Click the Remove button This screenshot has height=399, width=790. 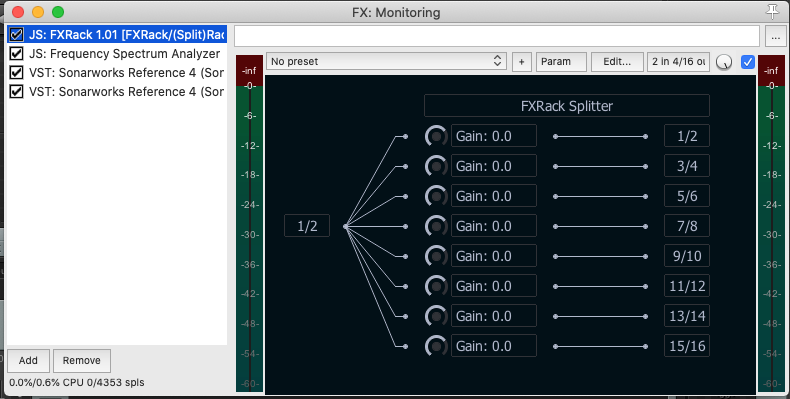(x=82, y=360)
